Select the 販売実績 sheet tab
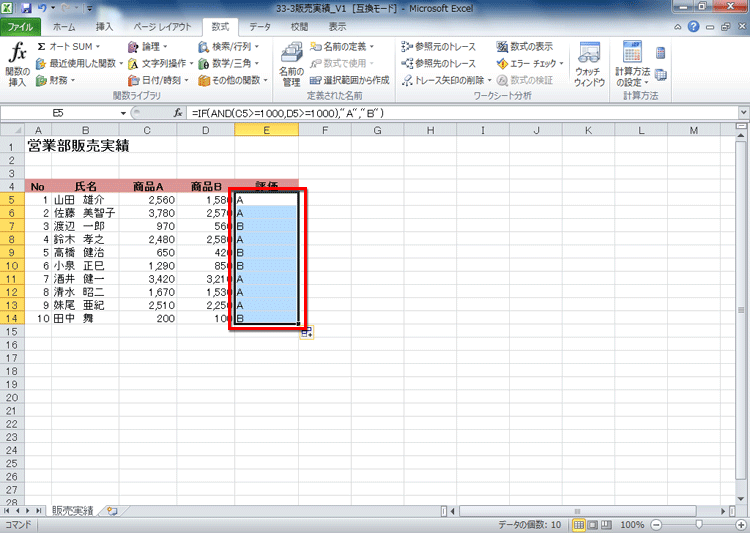The image size is (750, 533). pyautogui.click(x=72, y=511)
